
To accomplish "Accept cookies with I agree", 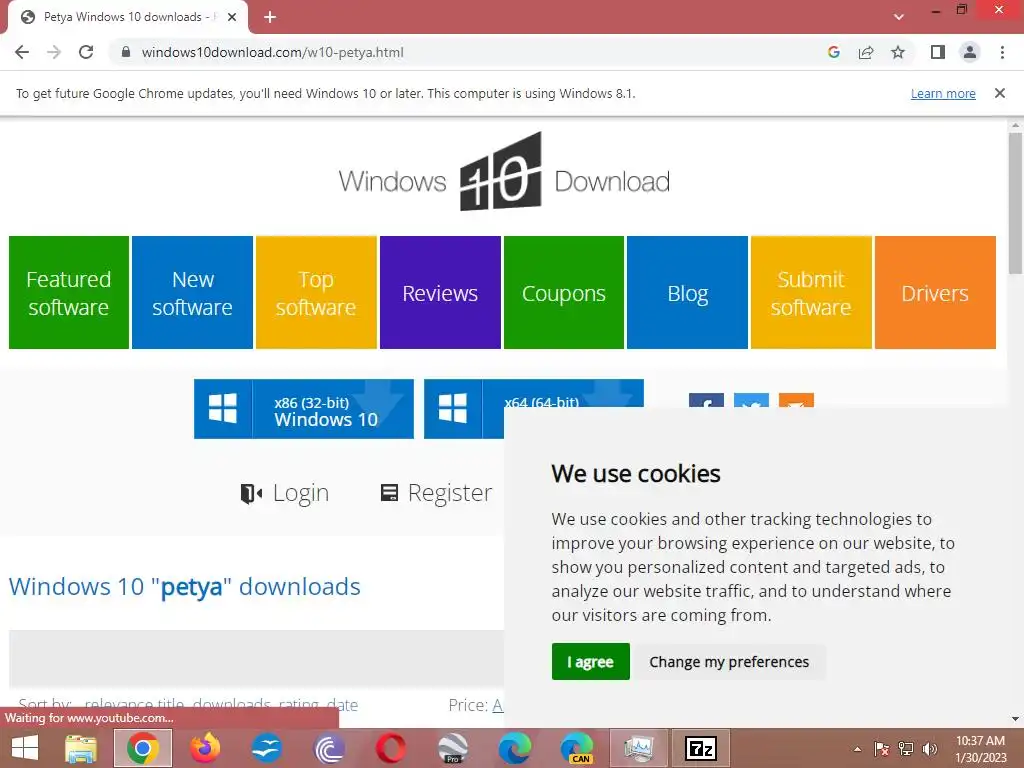I will [x=590, y=662].
